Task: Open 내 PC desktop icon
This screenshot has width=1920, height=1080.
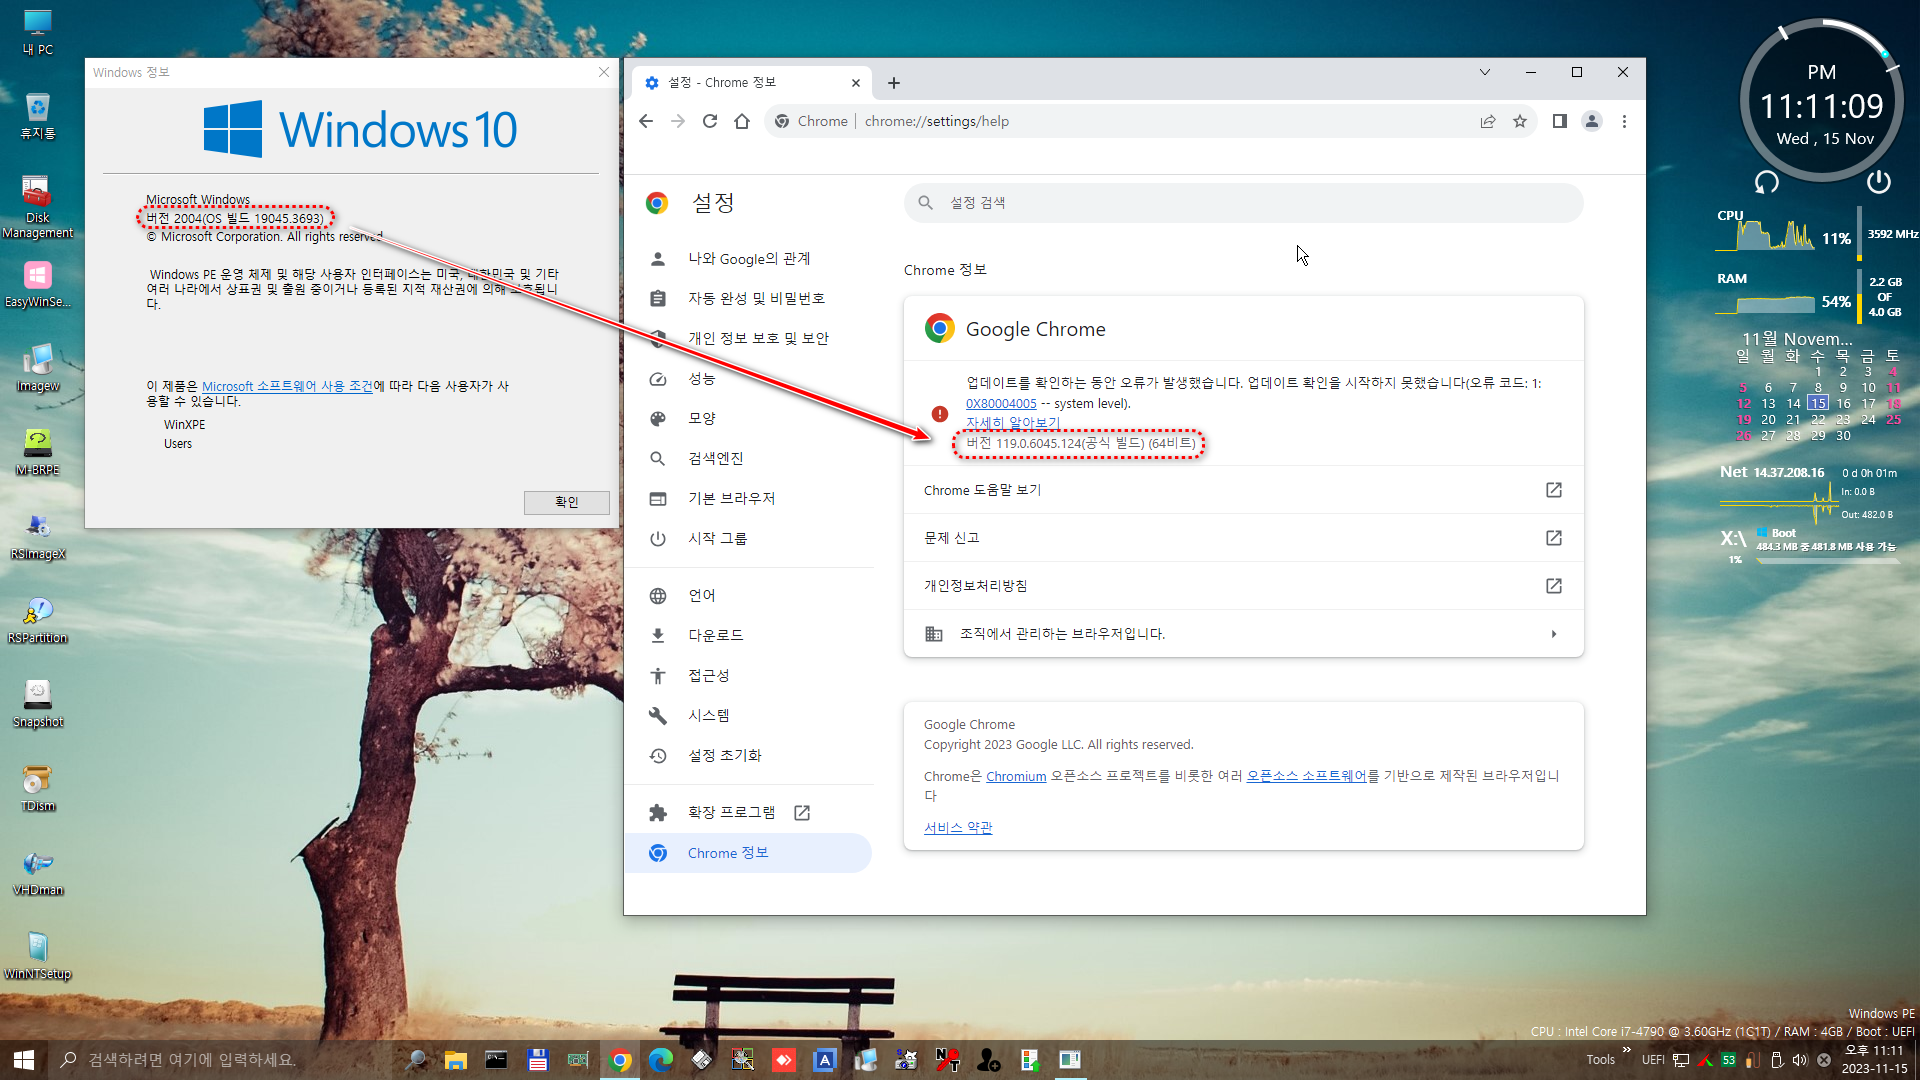Action: click(38, 32)
